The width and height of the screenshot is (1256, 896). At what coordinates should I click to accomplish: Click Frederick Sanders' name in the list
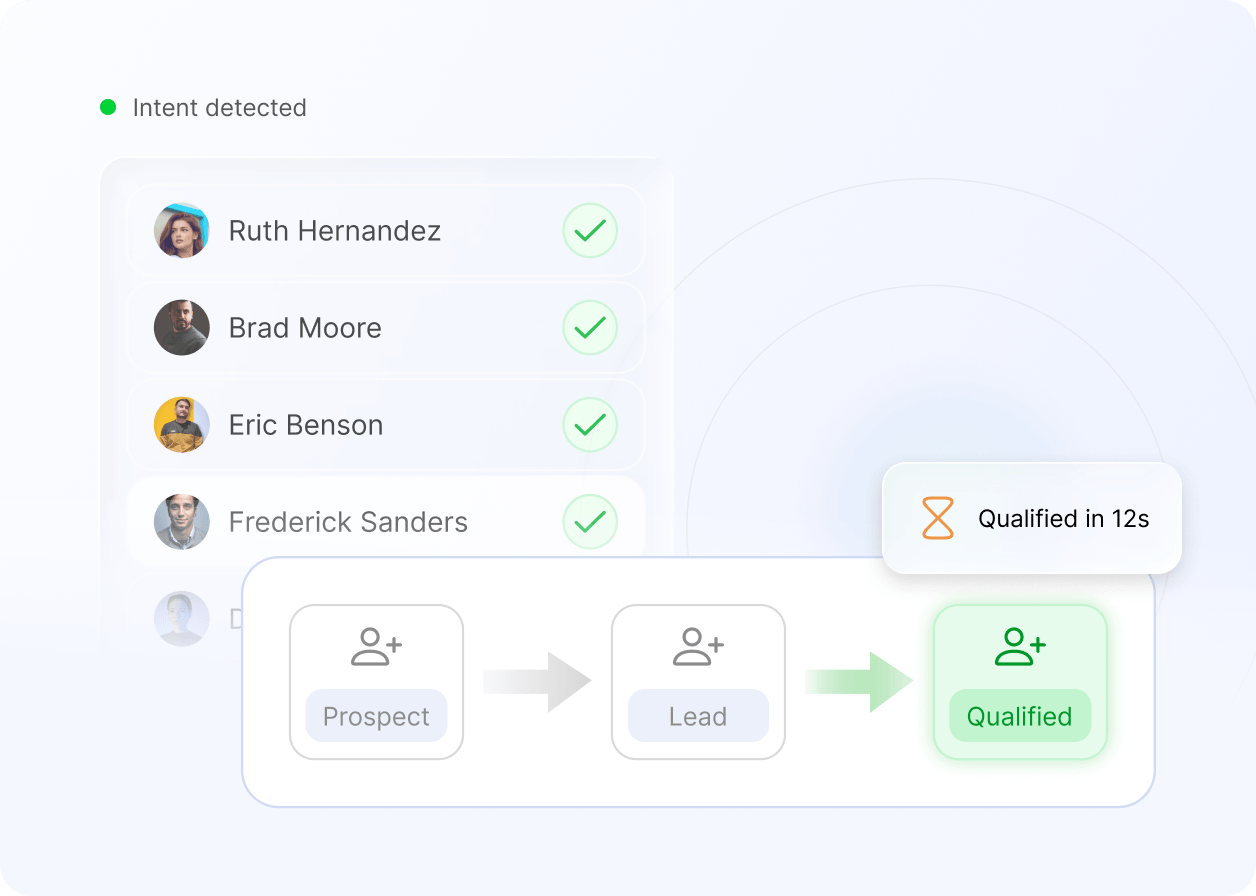click(x=348, y=522)
